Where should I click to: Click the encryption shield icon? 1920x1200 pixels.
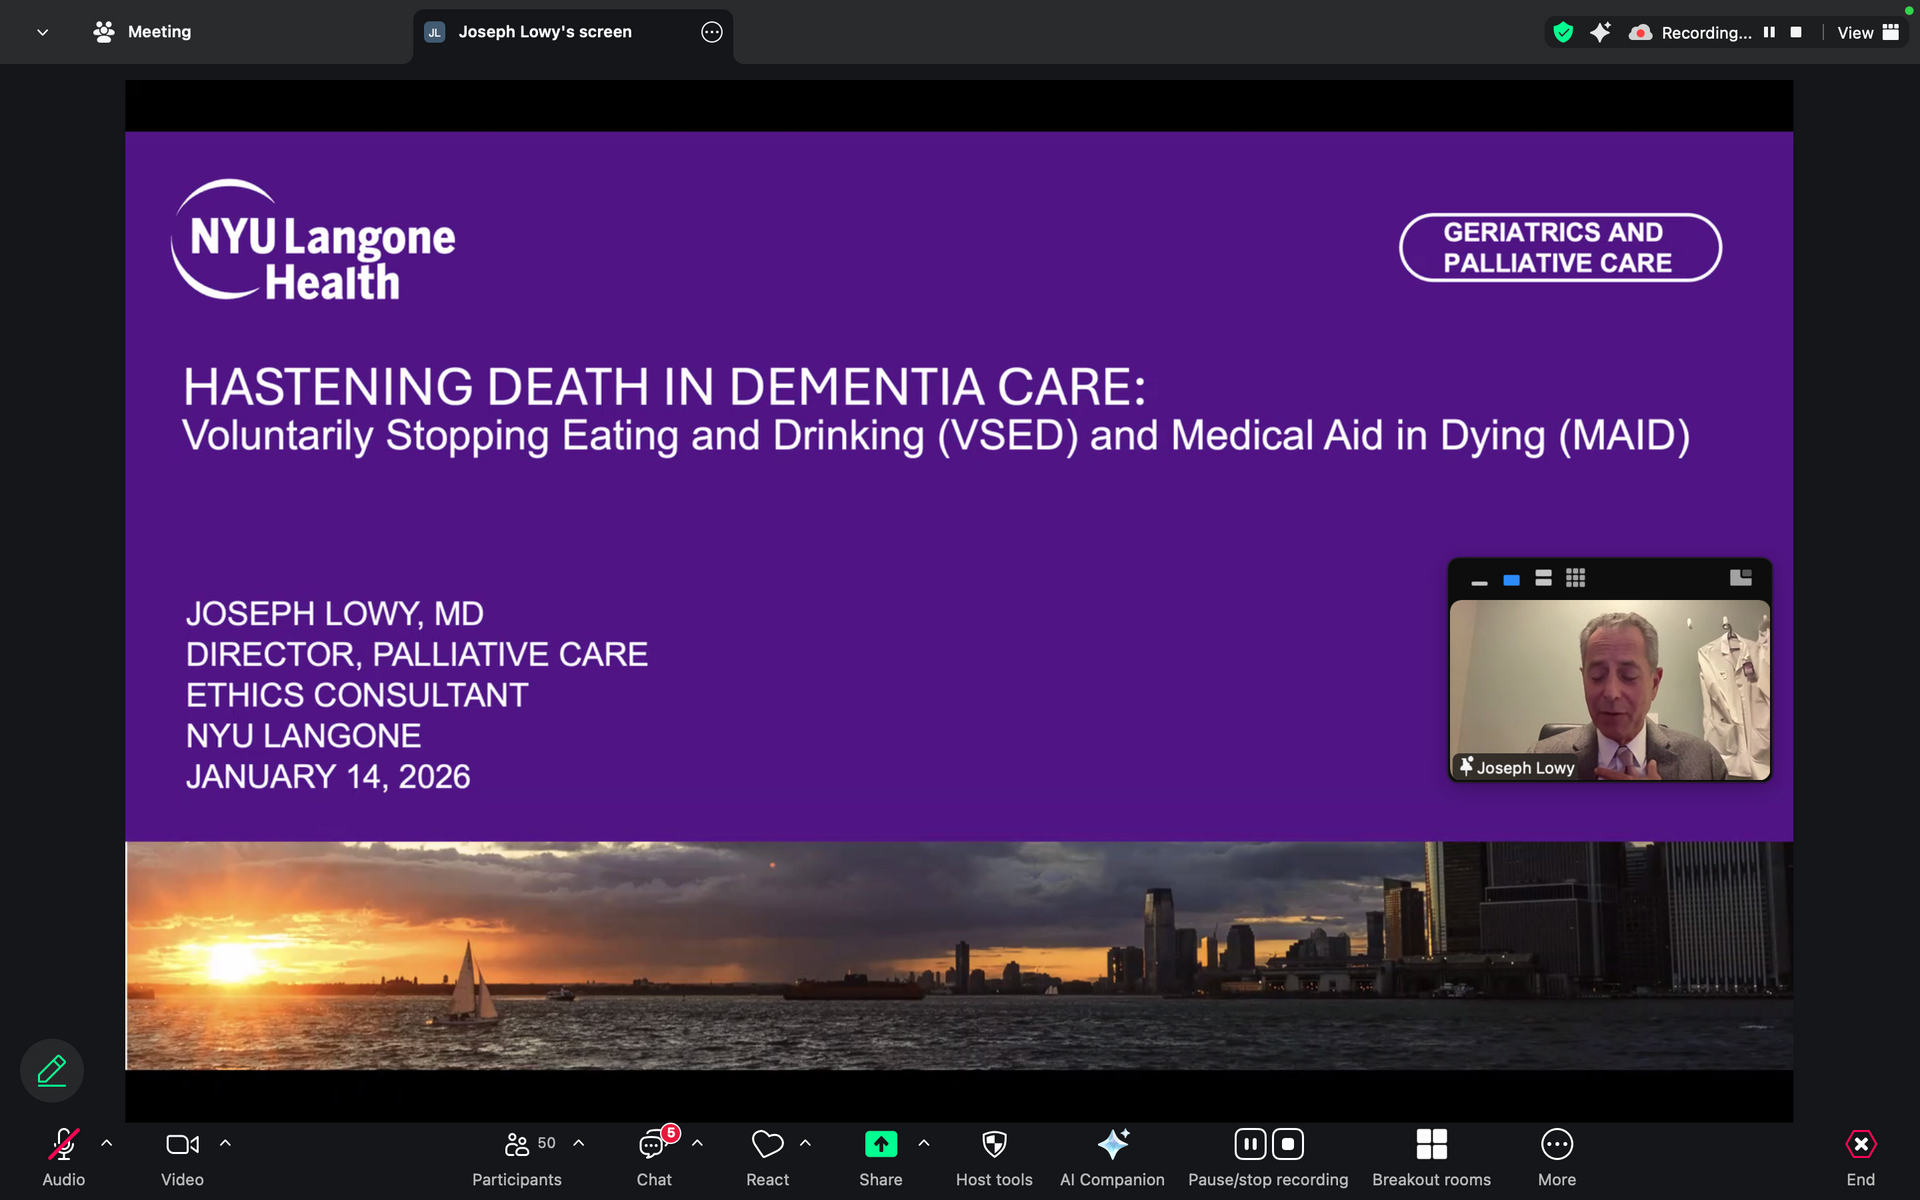point(1563,32)
